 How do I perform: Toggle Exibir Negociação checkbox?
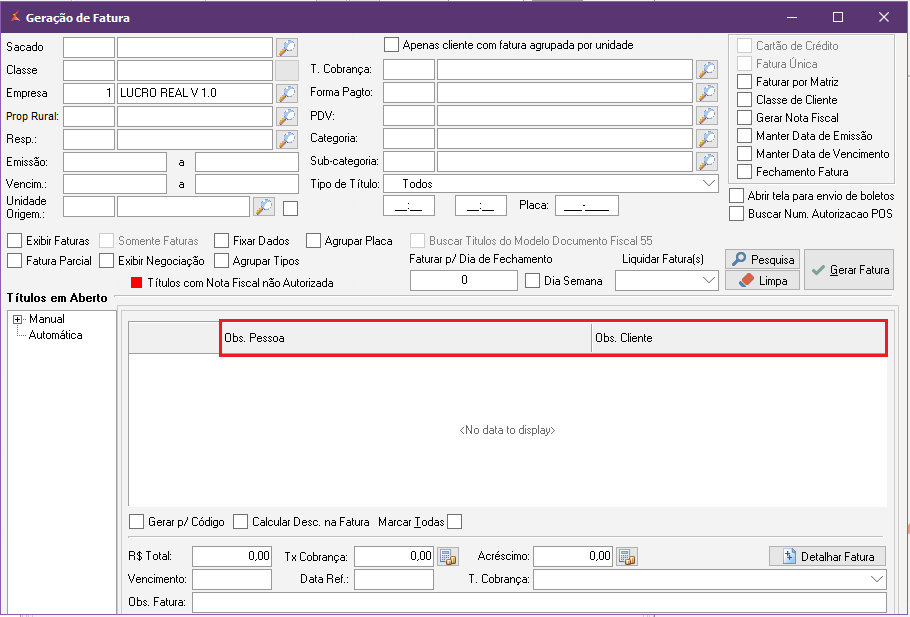coord(106,261)
